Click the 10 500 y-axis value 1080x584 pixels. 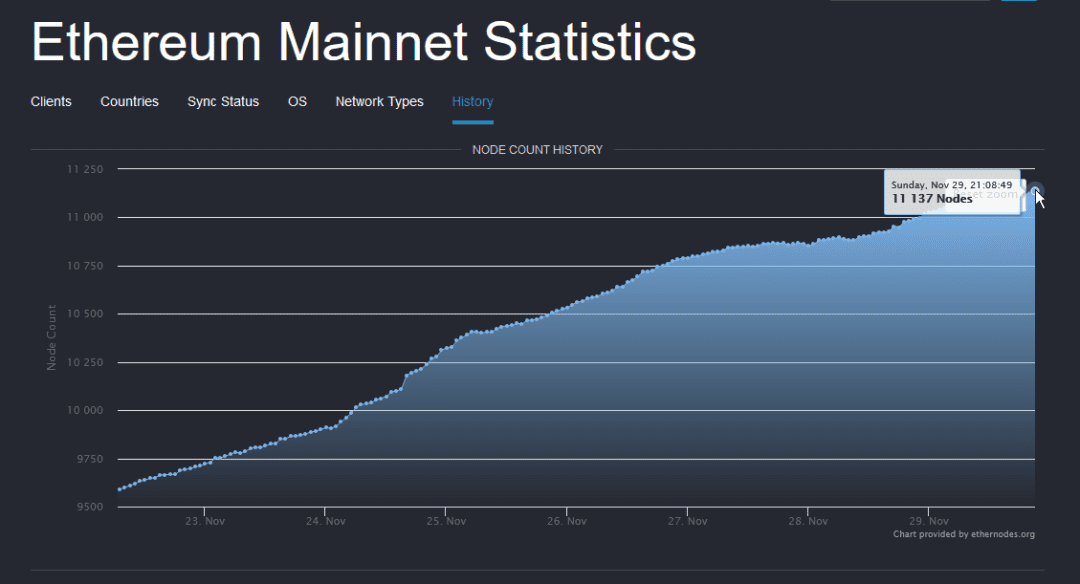click(85, 314)
